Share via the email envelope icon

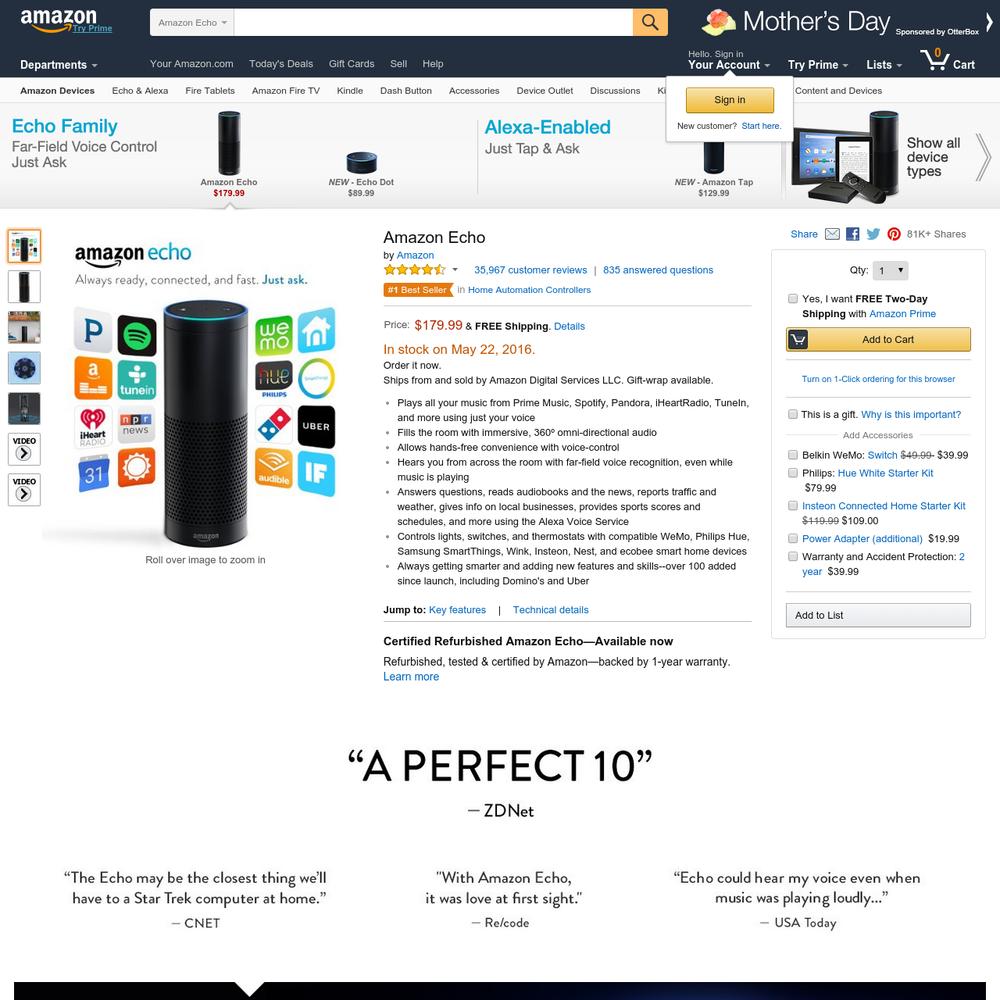coord(832,234)
